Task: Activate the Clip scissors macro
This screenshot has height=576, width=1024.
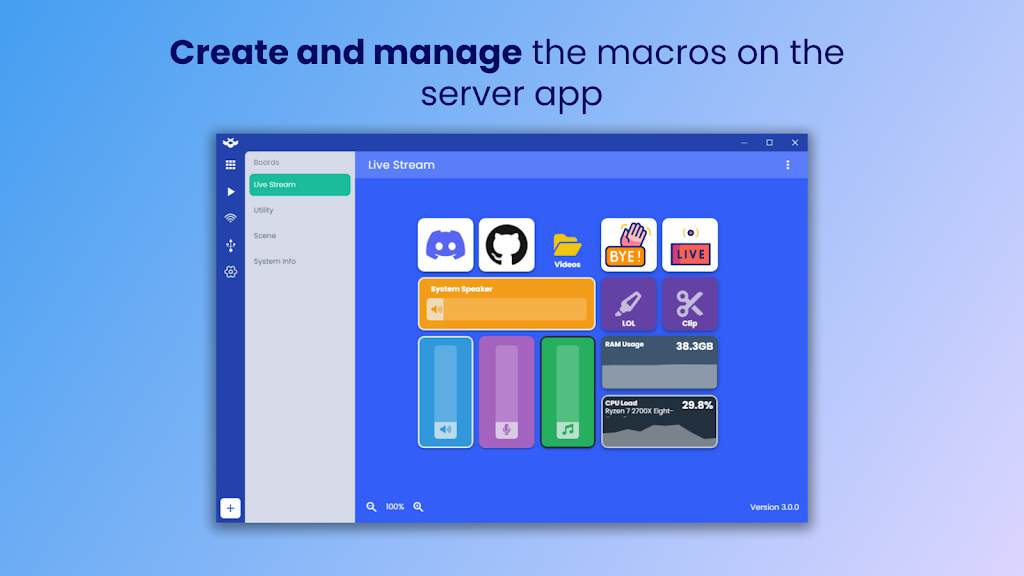Action: pyautogui.click(x=690, y=305)
